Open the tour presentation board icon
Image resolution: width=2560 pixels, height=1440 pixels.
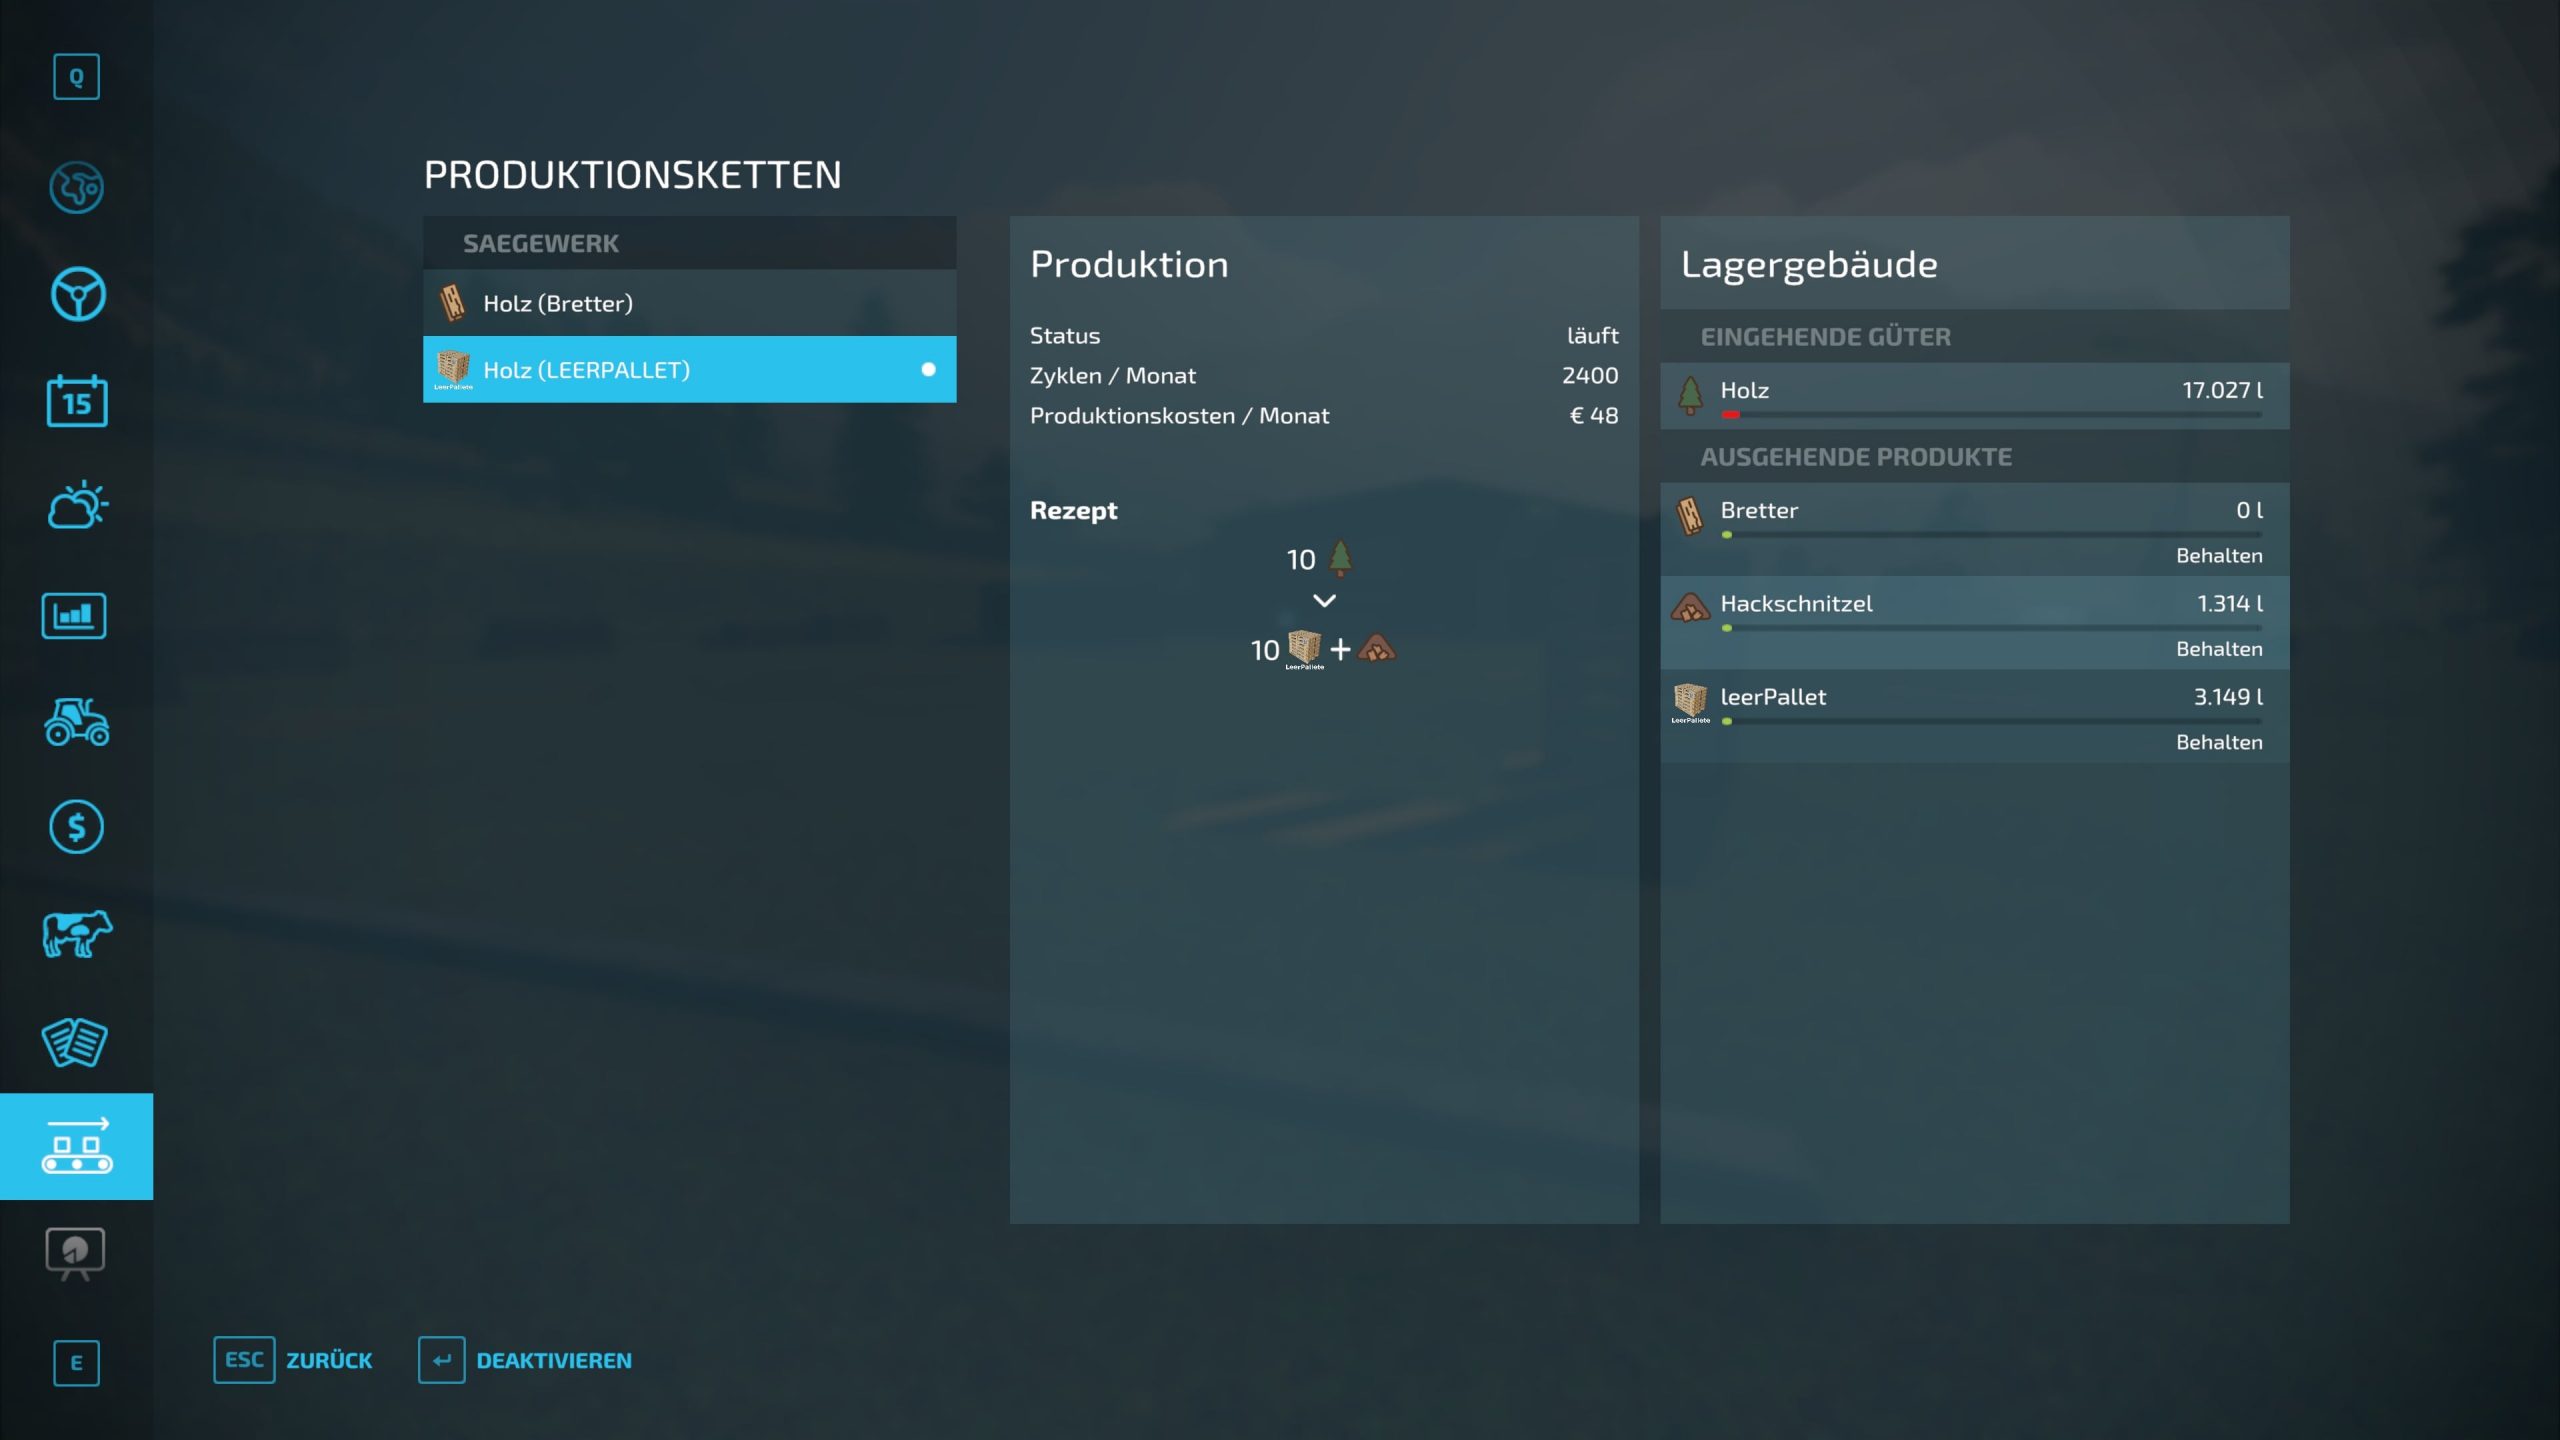[x=75, y=1254]
